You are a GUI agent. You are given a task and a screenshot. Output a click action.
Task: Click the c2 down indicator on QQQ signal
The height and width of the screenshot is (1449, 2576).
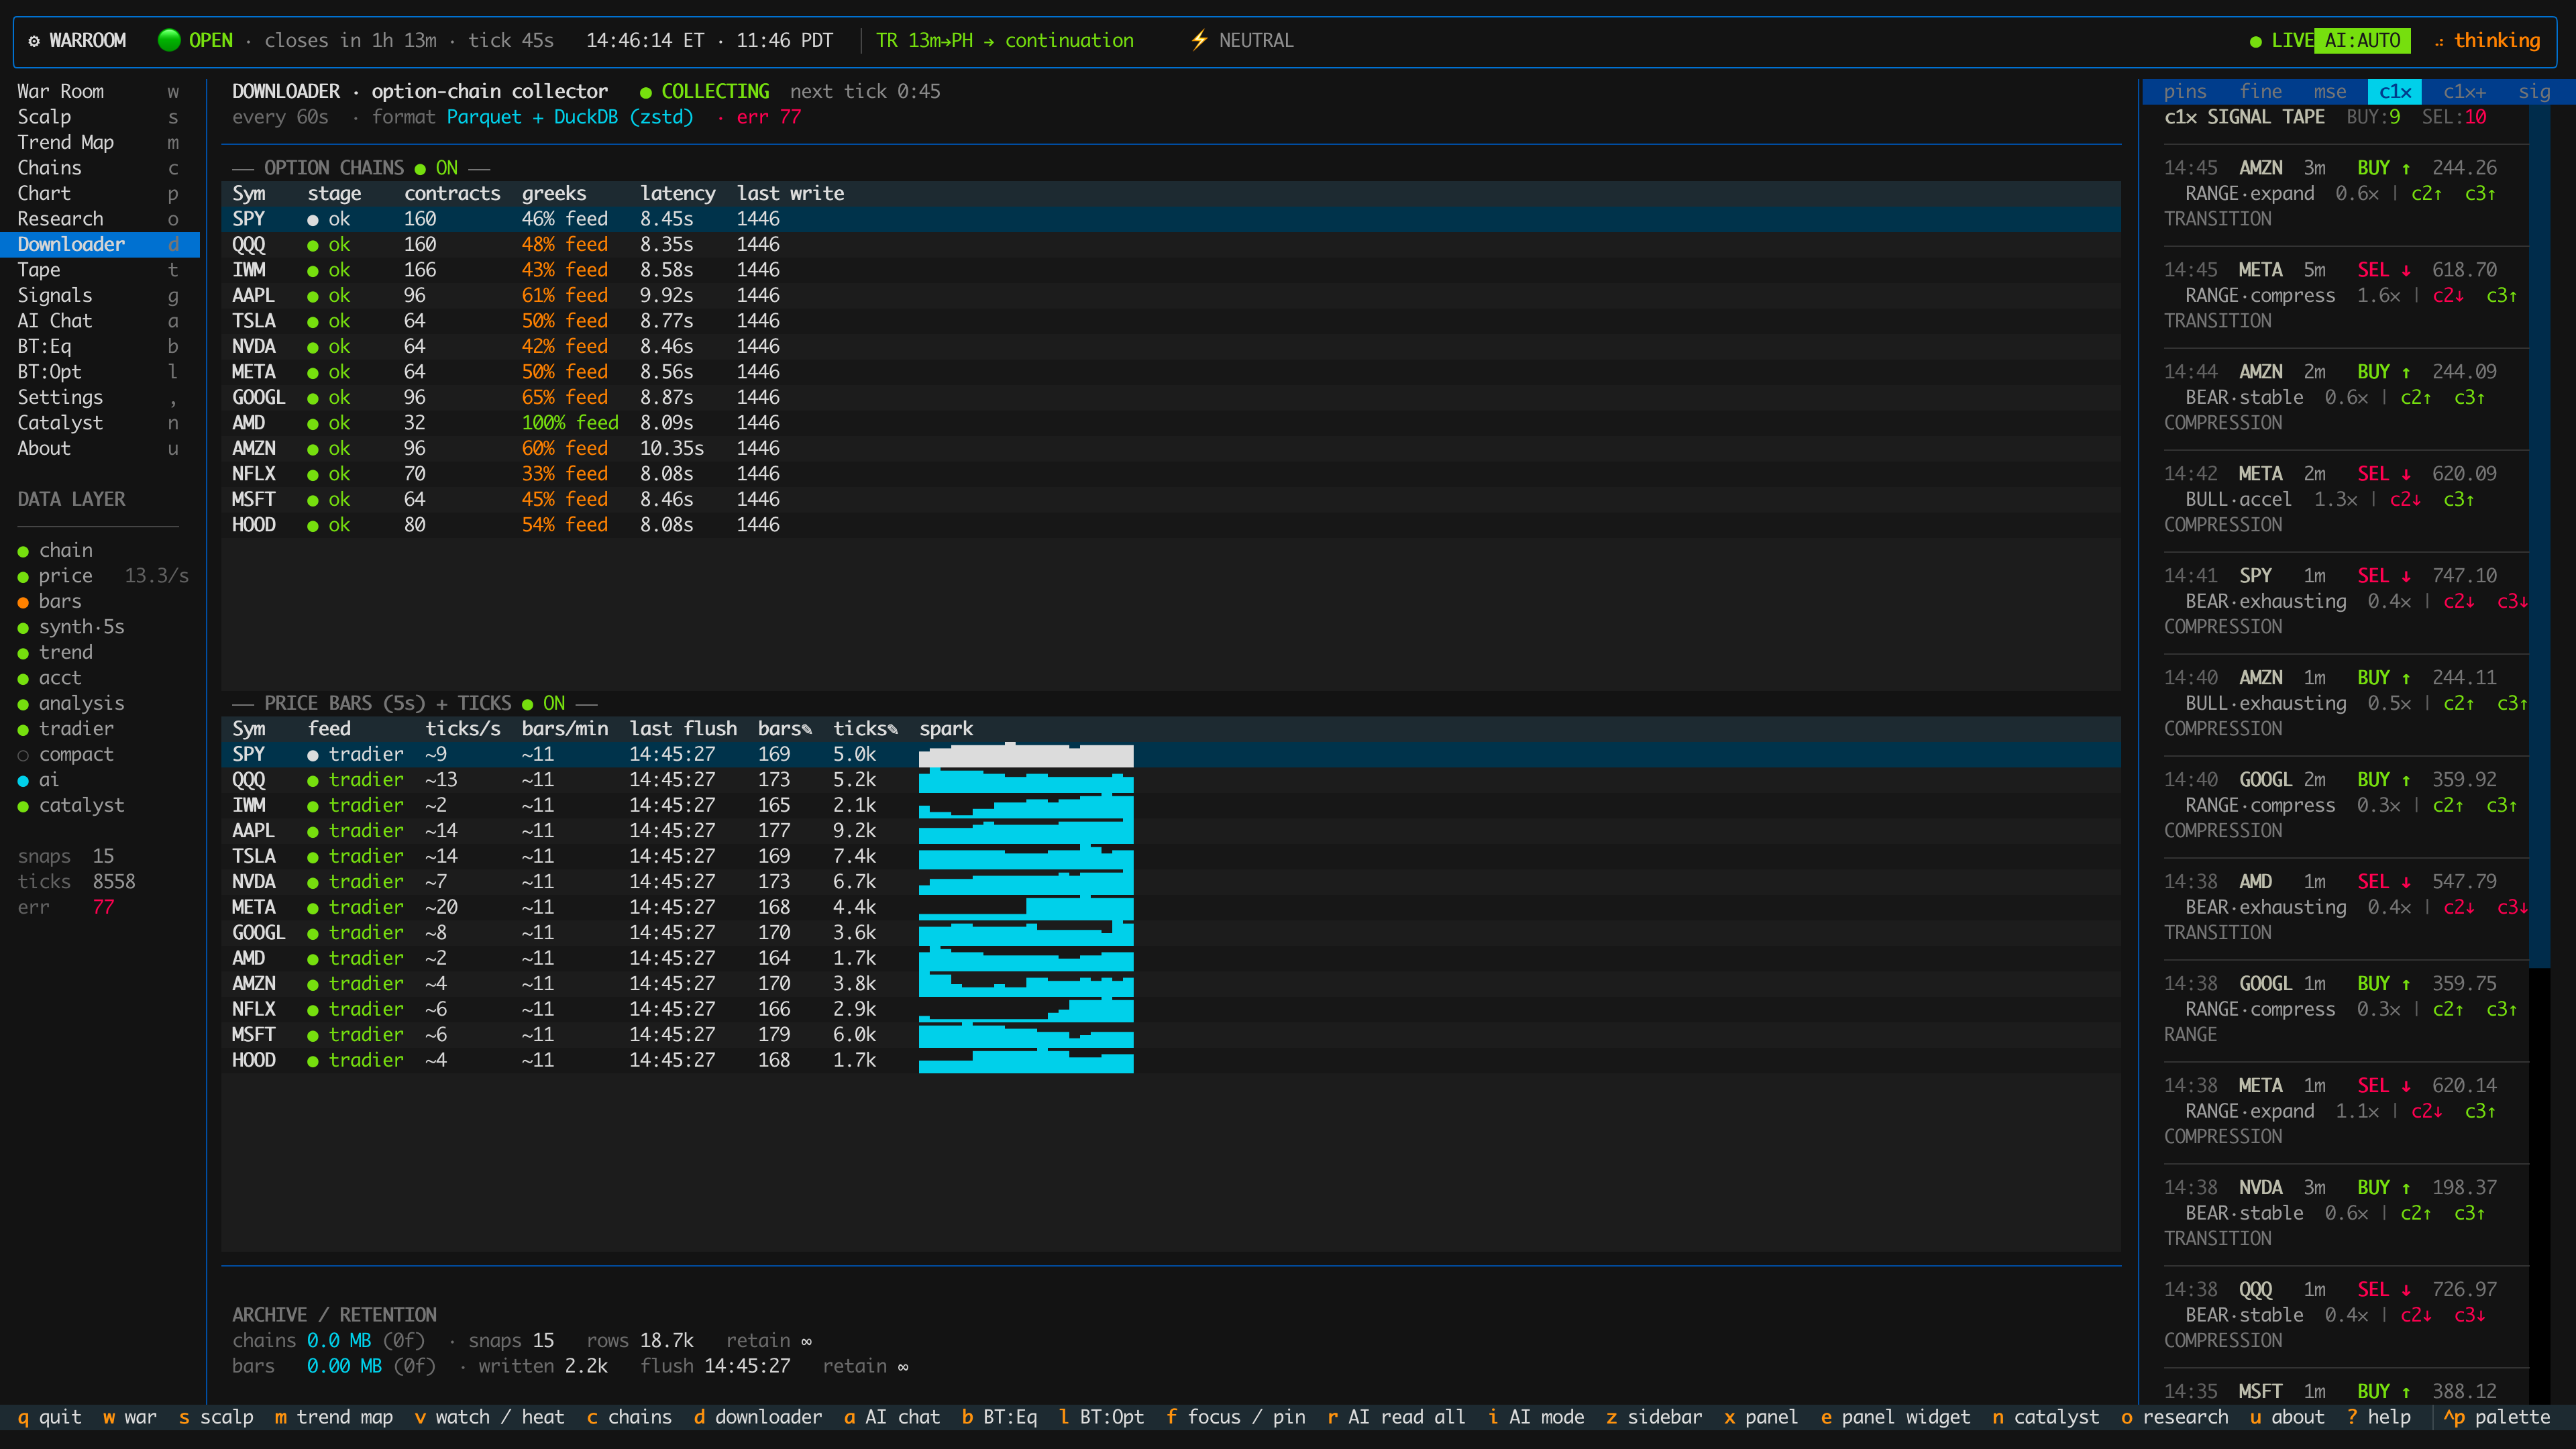(2415, 1315)
